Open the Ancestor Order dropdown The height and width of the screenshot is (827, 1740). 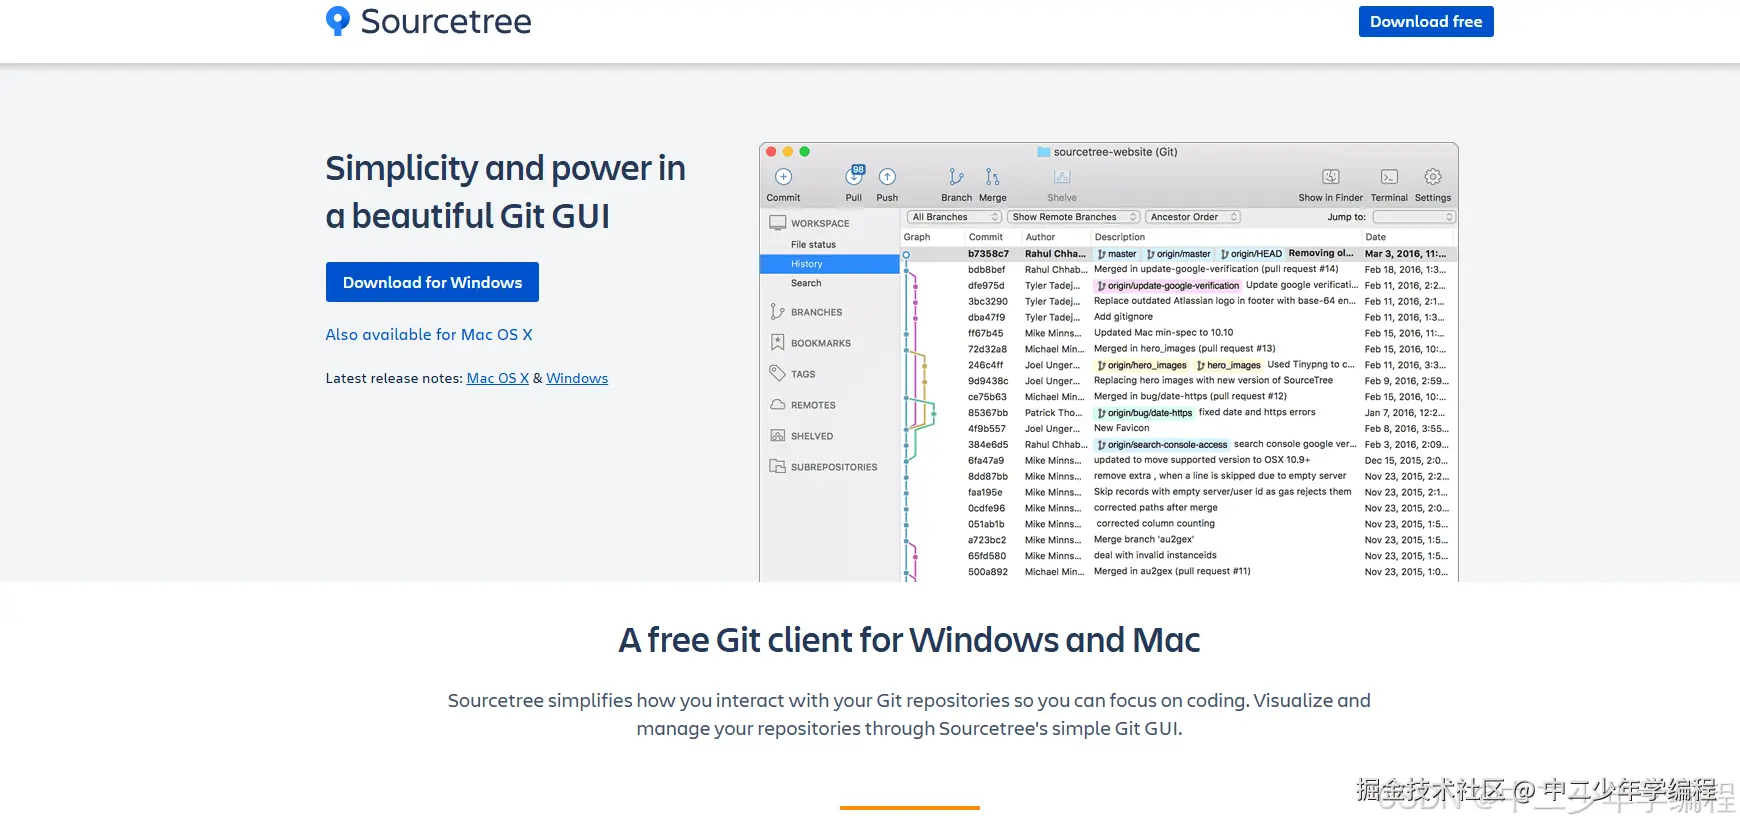click(1193, 217)
